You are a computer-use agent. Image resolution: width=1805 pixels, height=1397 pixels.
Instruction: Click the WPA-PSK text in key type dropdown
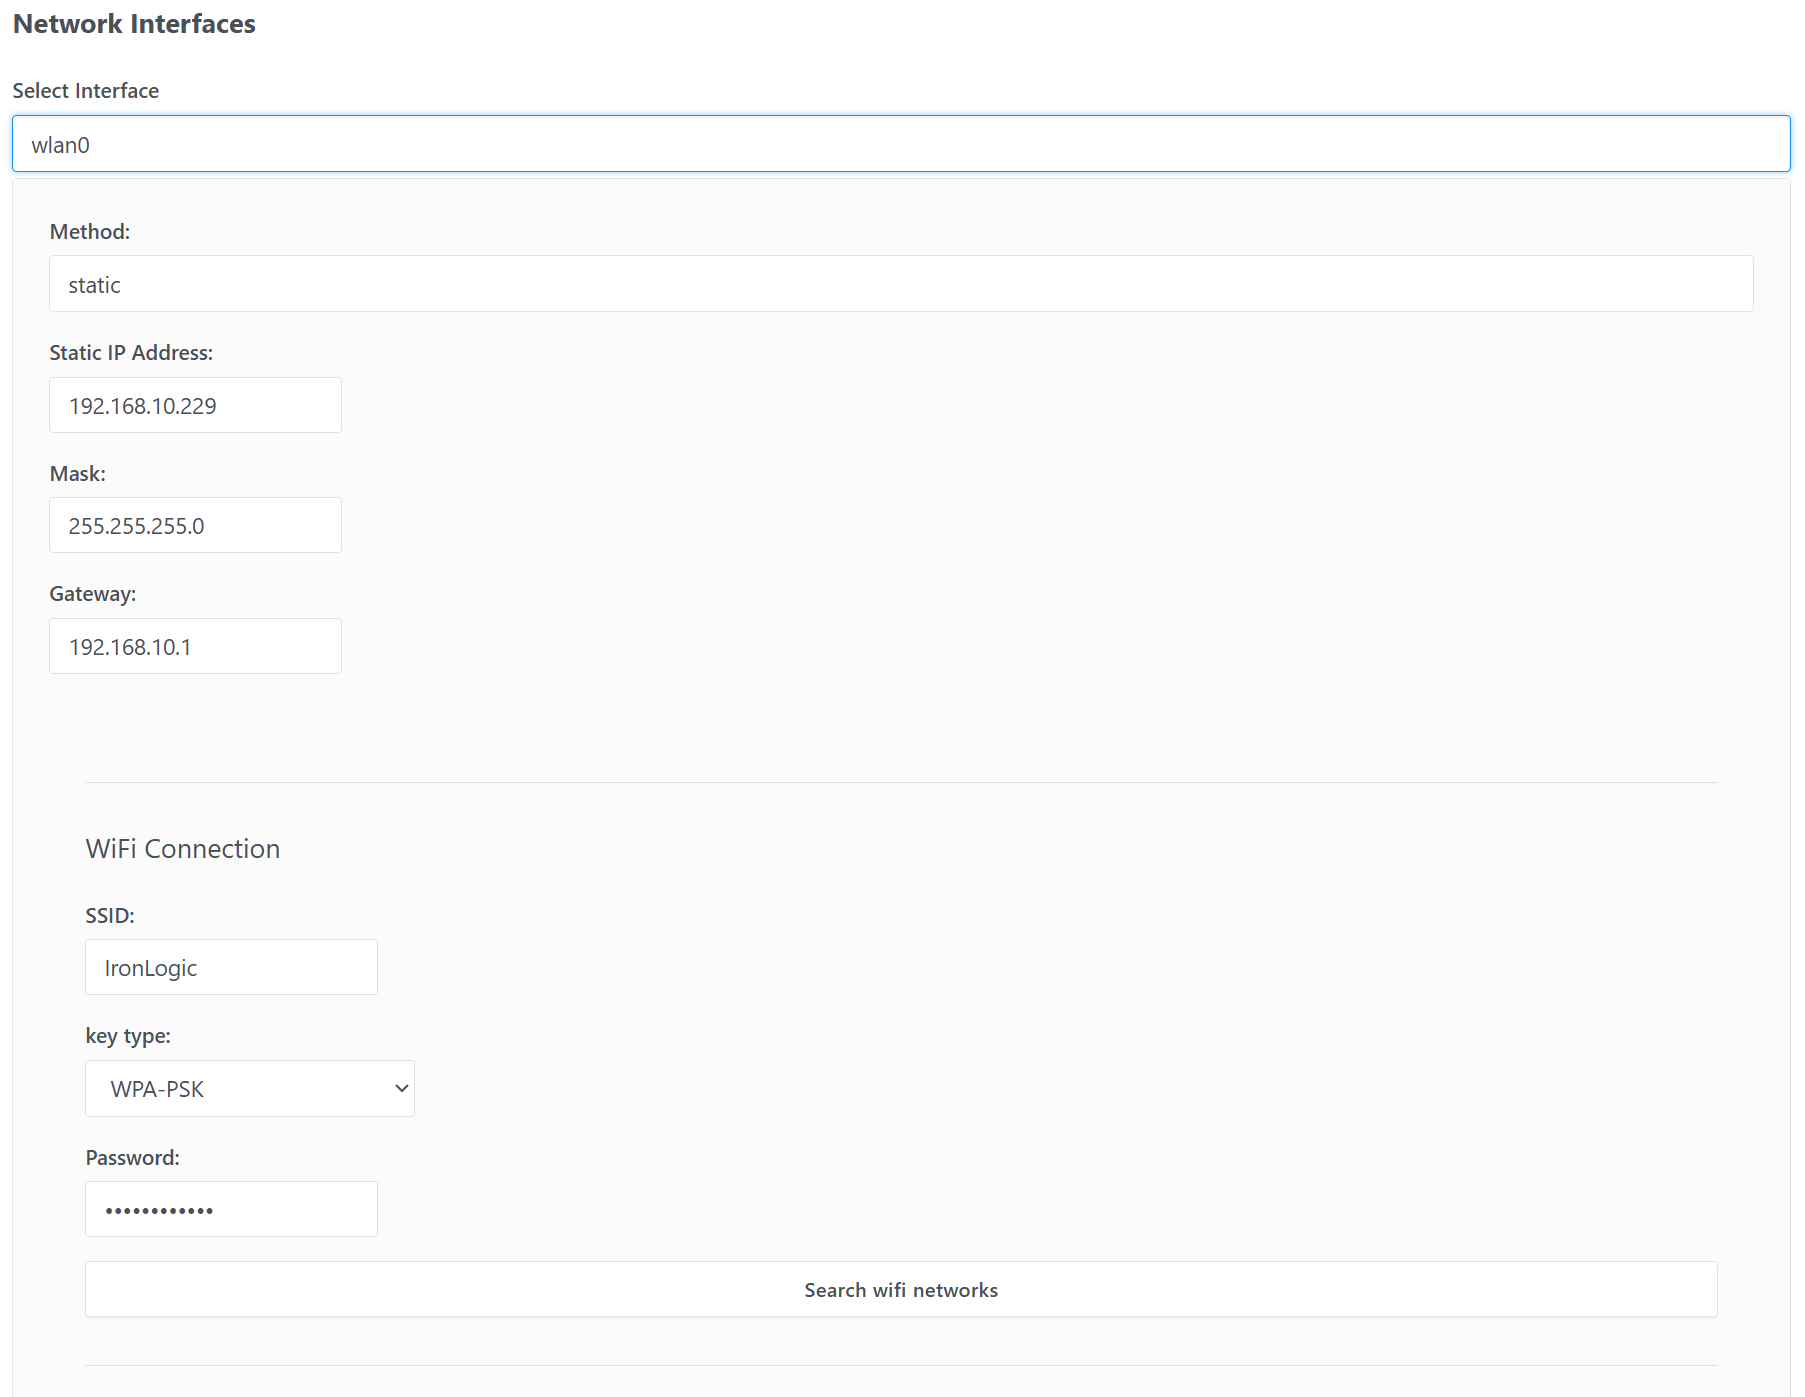157,1089
